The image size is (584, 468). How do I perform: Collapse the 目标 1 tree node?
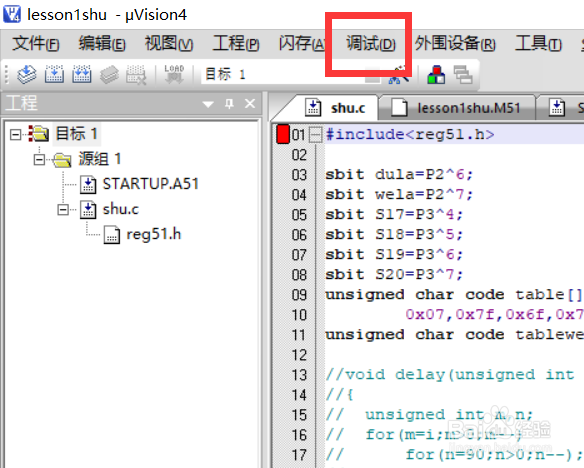pyautogui.click(x=15, y=134)
